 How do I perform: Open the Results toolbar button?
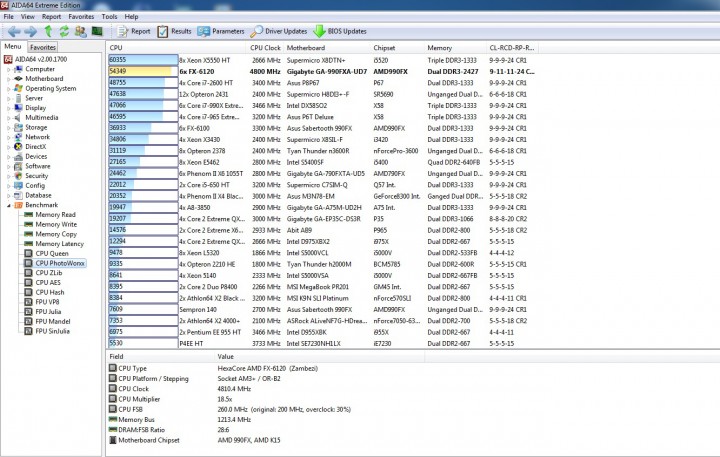174,31
